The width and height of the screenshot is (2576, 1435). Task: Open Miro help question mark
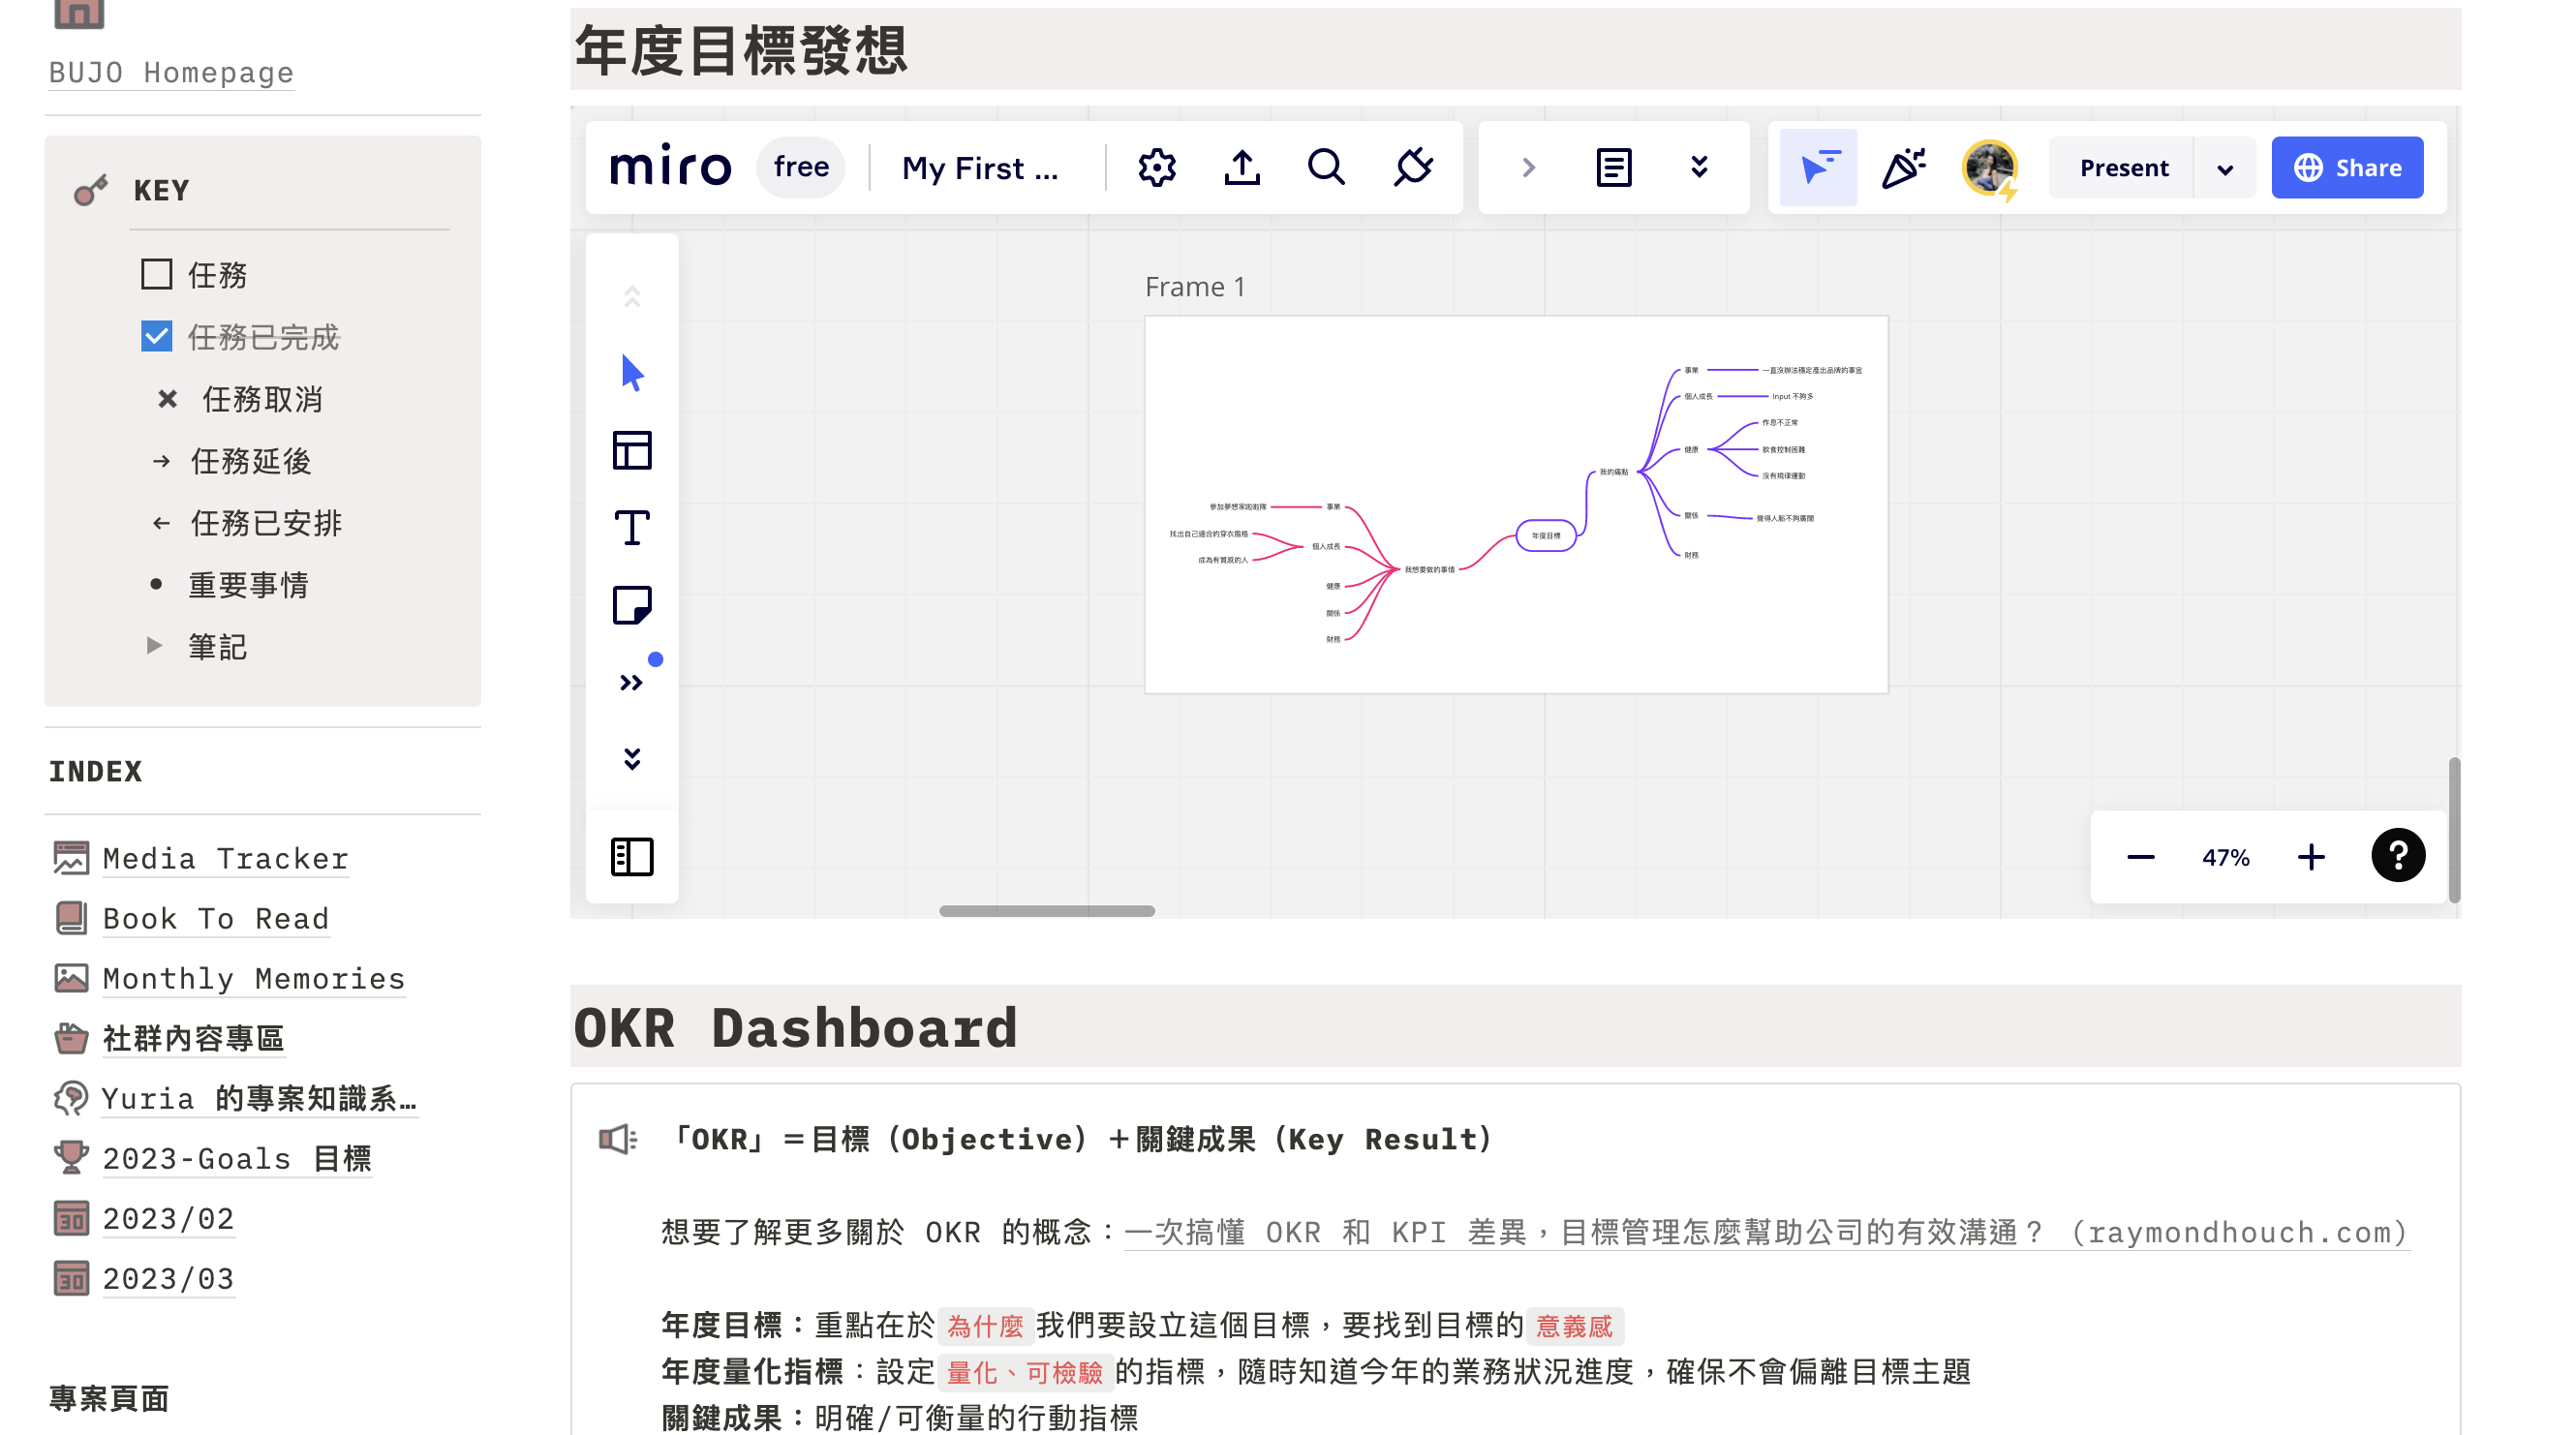2398,856
